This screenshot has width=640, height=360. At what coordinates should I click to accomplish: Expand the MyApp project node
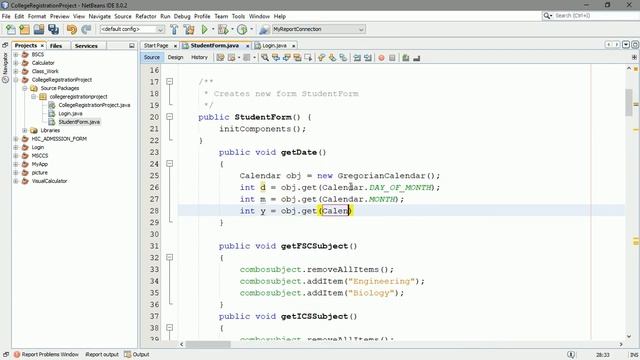(16, 164)
